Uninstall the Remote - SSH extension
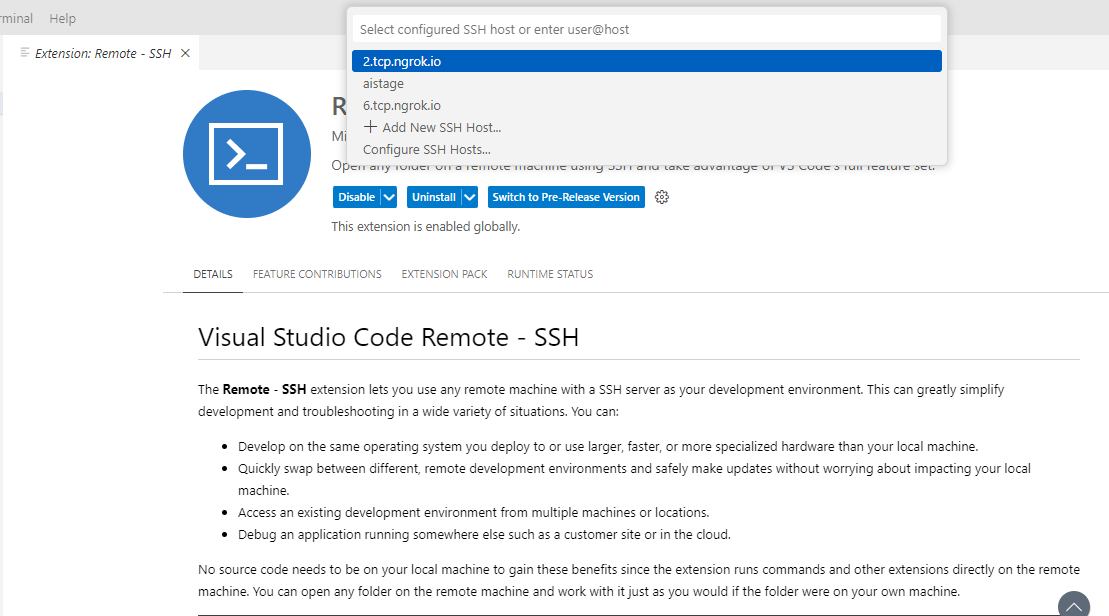The height and width of the screenshot is (616, 1109). (434, 197)
